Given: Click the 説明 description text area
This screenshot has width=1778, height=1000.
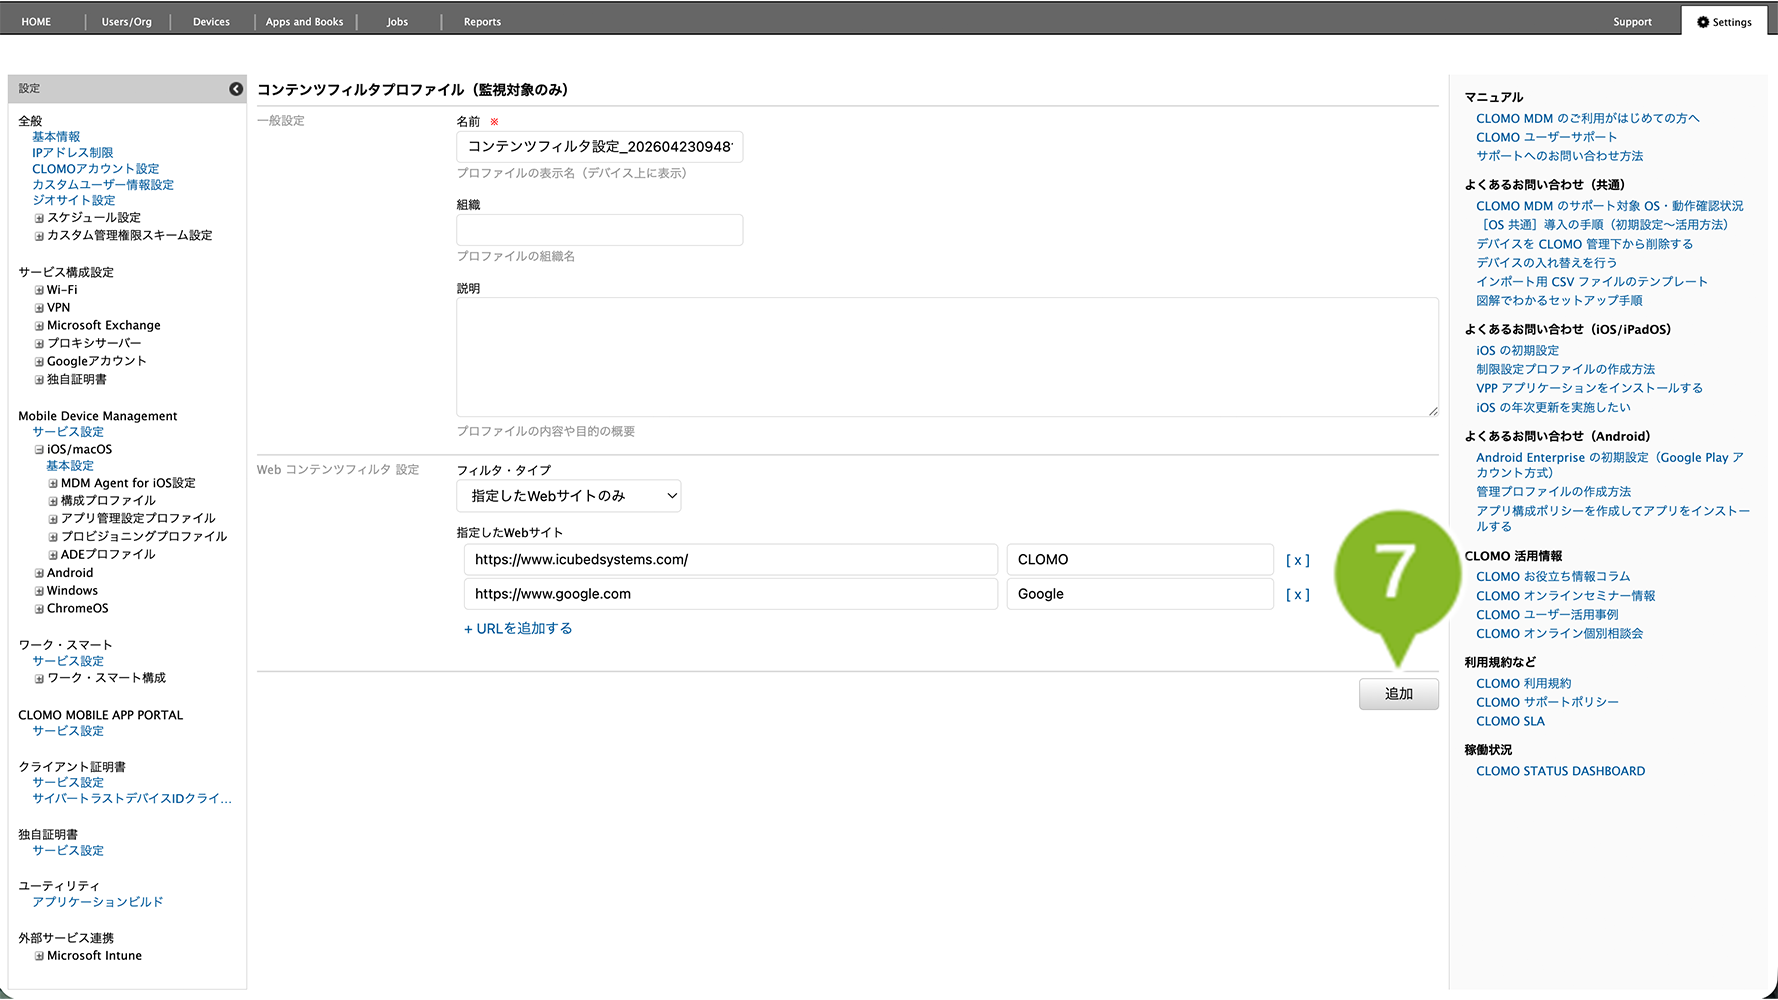Looking at the screenshot, I should [x=946, y=357].
